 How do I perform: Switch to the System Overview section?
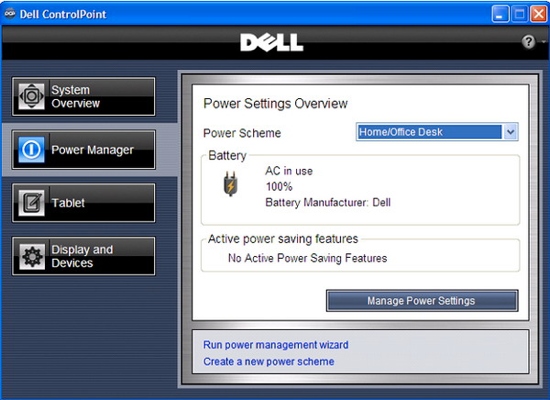(83, 96)
